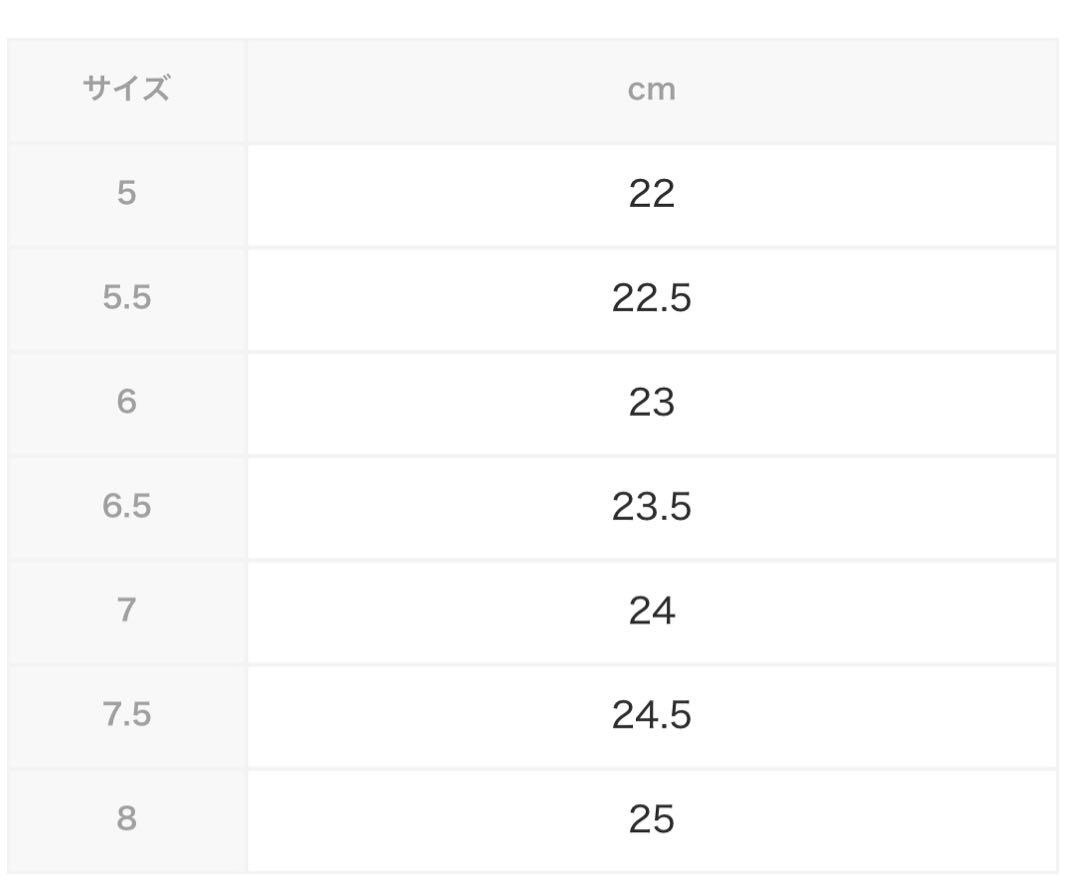The image size is (1080, 883).
Task: Select the 23 cm value
Action: click(x=652, y=404)
